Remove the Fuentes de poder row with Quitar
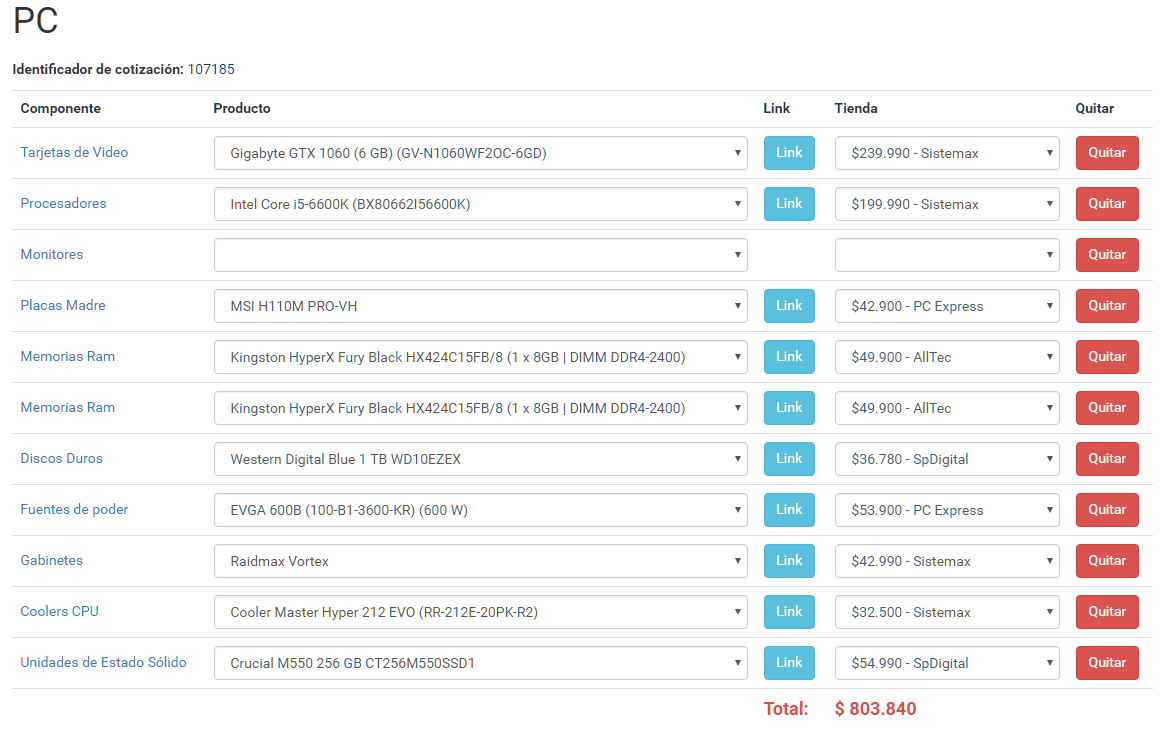Image resolution: width=1168 pixels, height=744 pixels. point(1107,510)
